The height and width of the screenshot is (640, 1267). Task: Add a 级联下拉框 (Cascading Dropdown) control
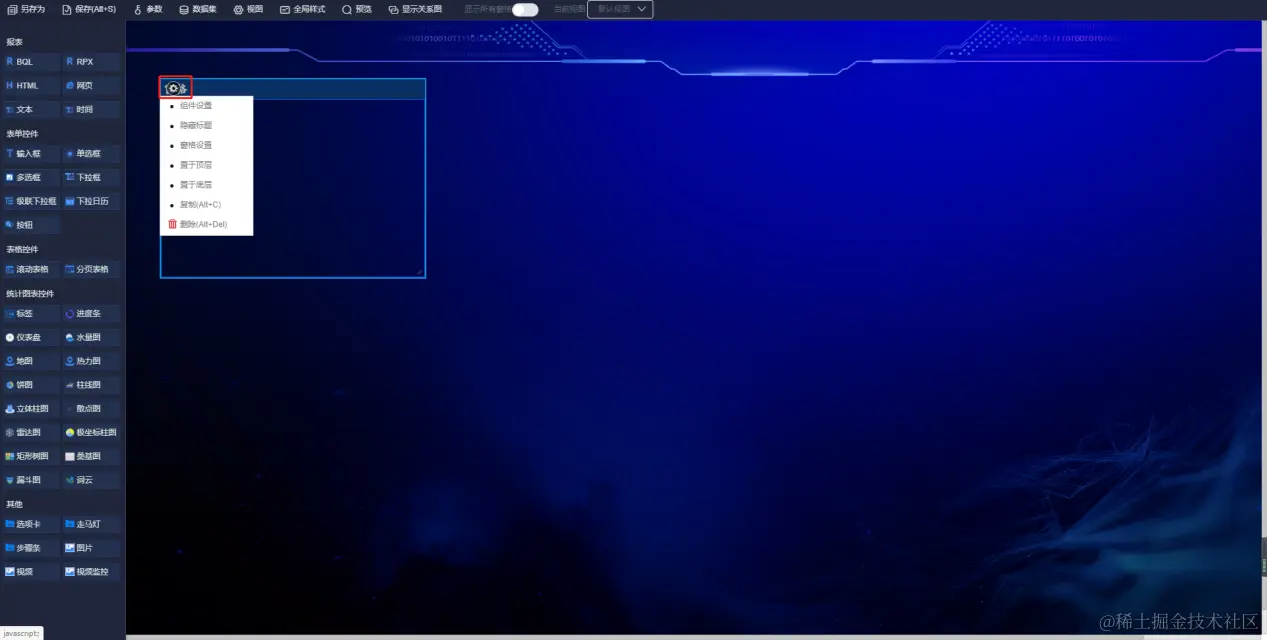coord(31,201)
